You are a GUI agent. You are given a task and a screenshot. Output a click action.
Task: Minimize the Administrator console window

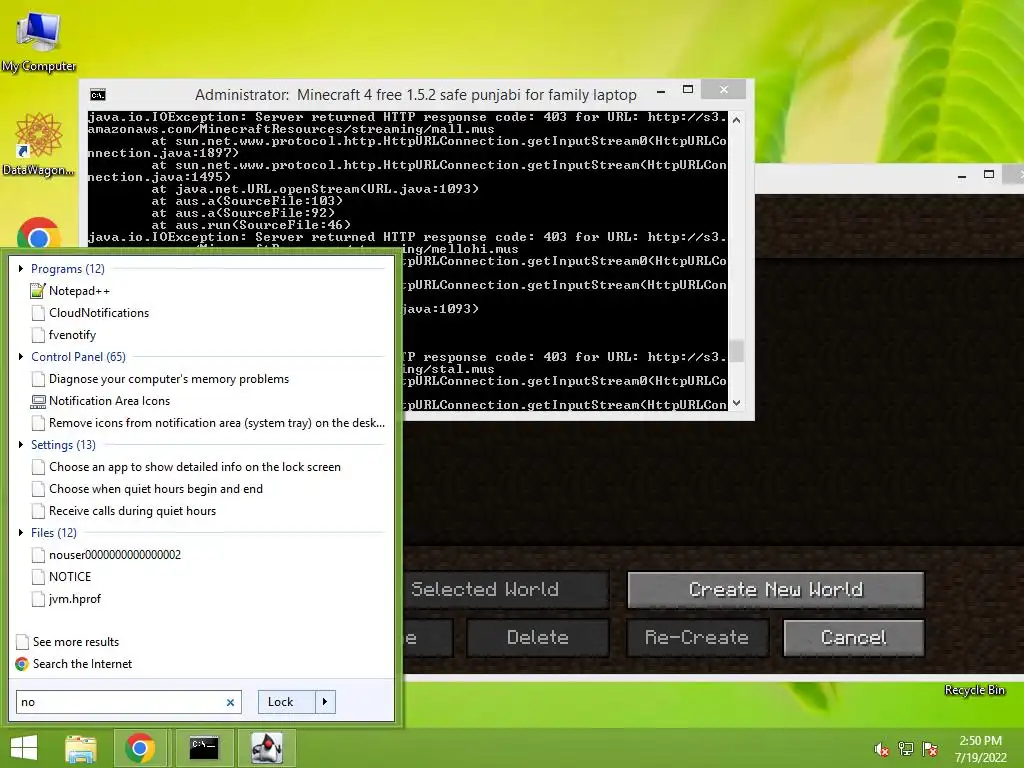[x=661, y=91]
